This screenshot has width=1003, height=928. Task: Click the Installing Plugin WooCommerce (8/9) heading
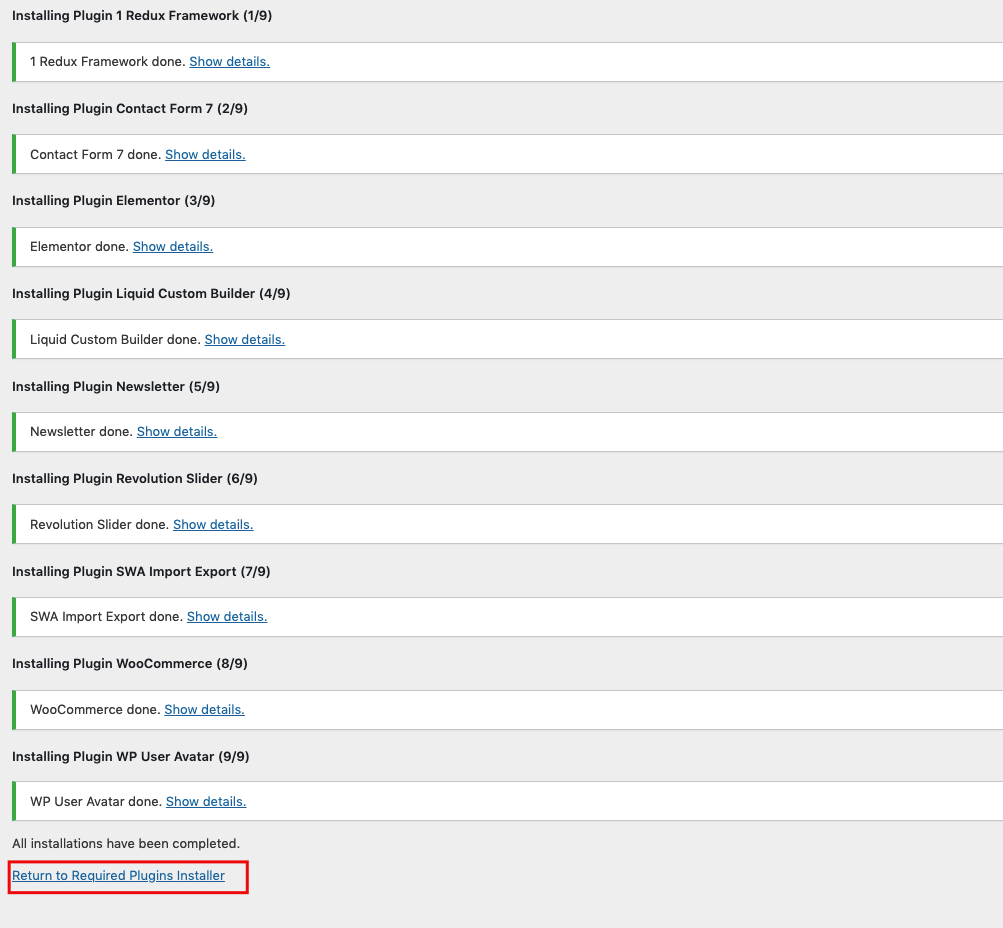click(x=129, y=664)
